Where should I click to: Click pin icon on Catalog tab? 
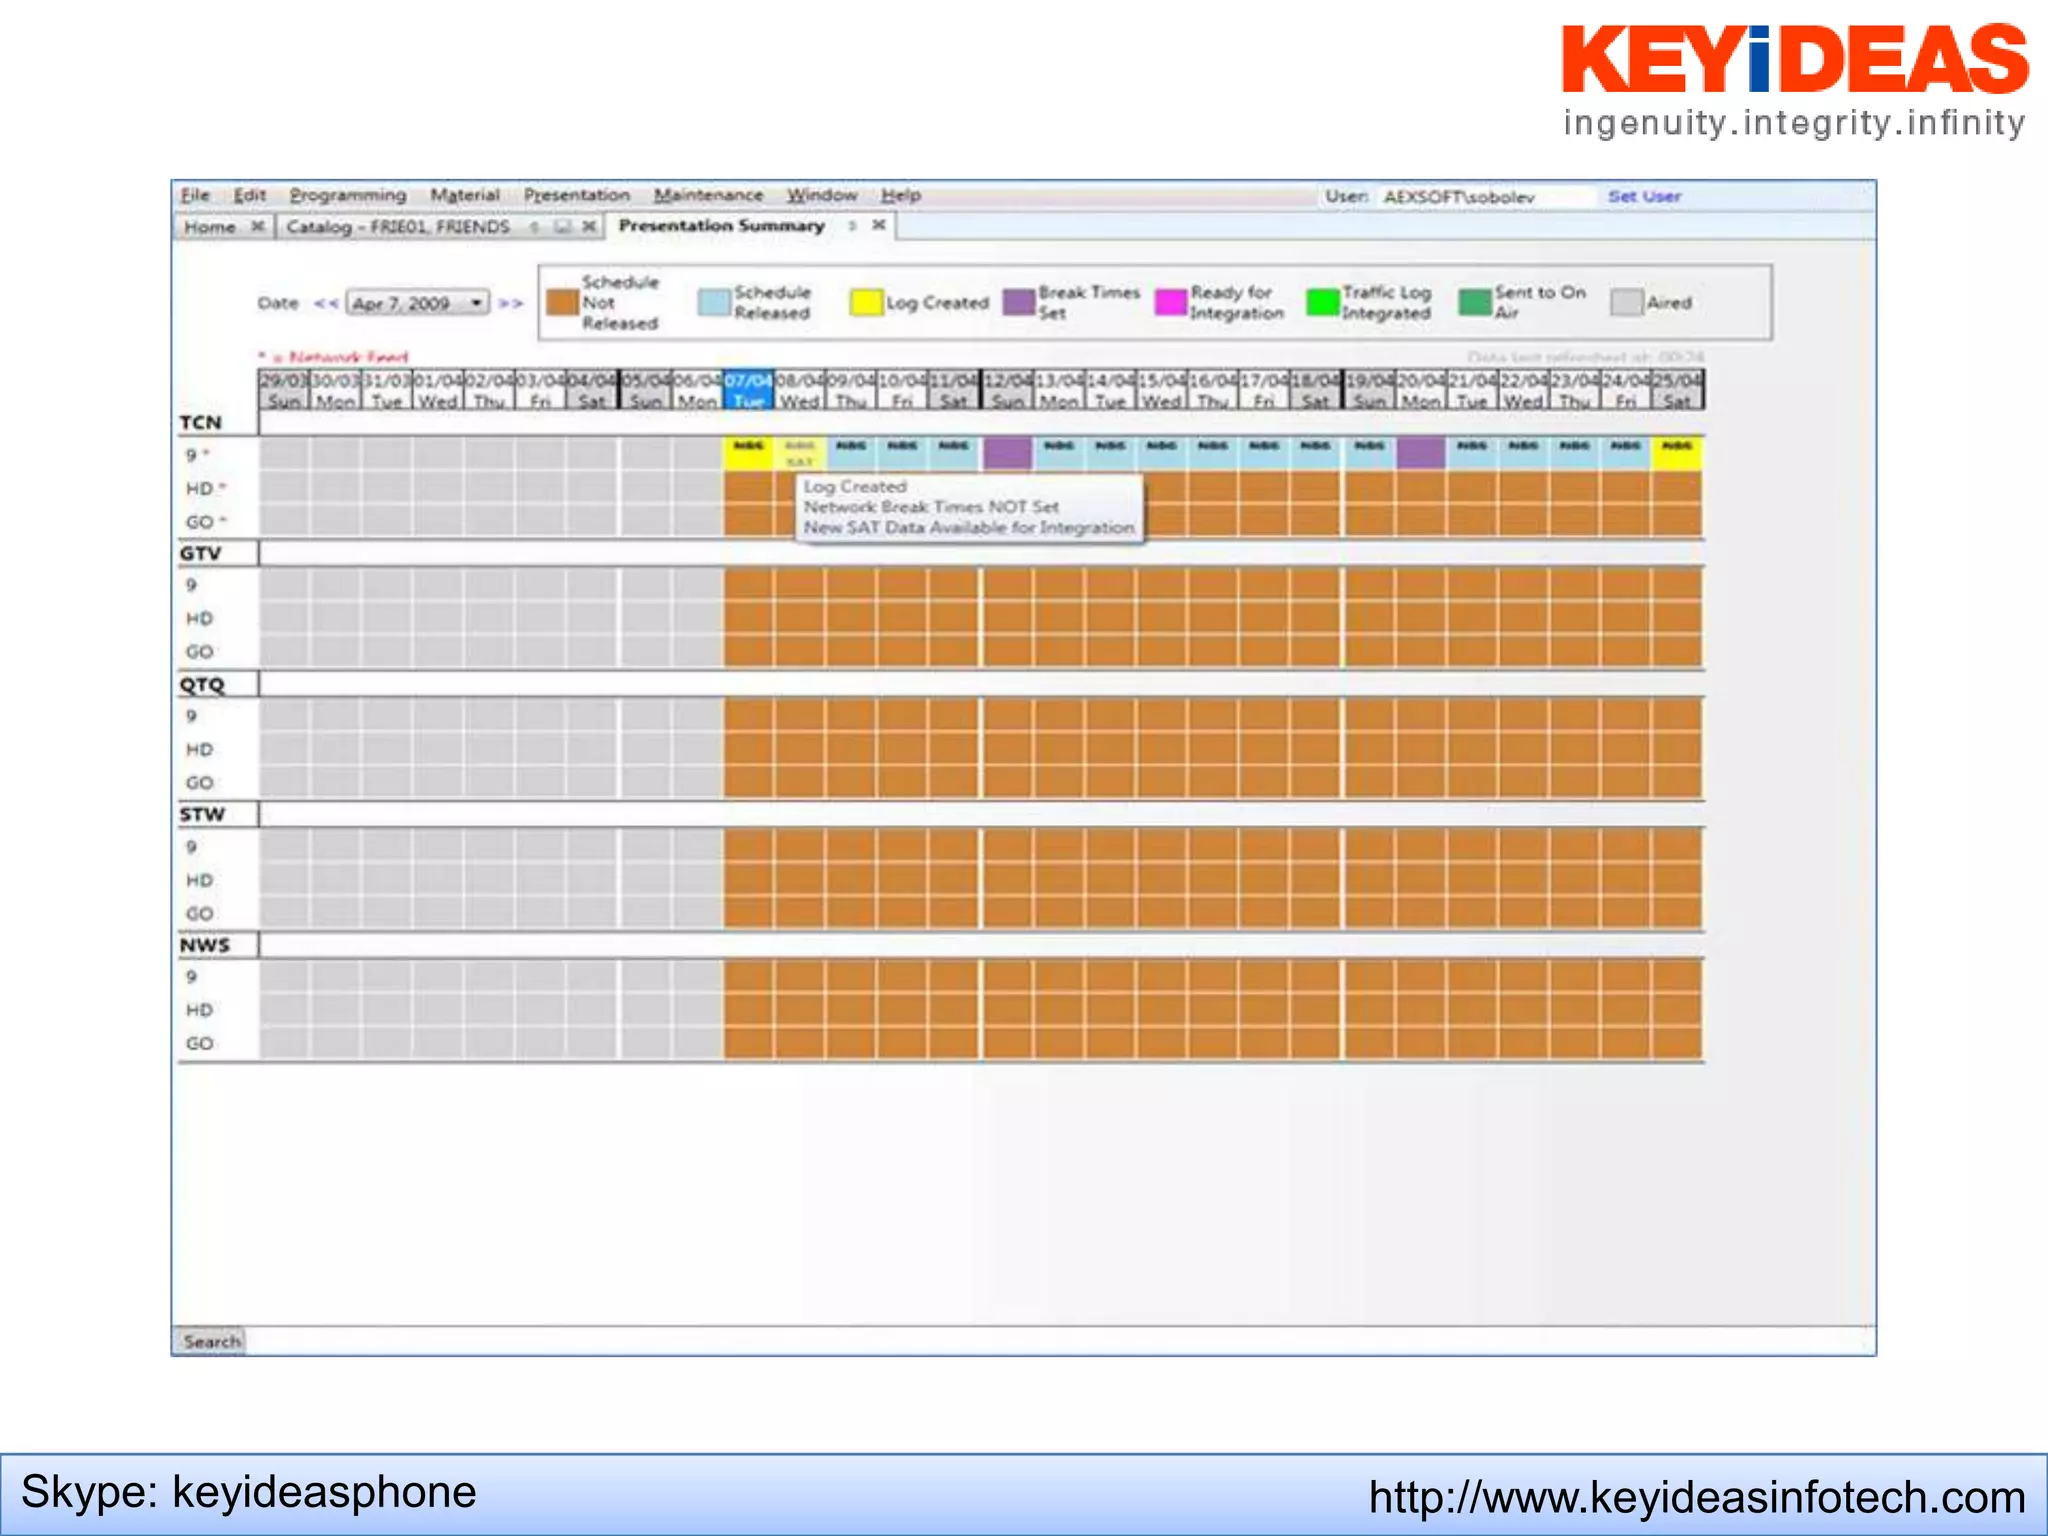535,227
